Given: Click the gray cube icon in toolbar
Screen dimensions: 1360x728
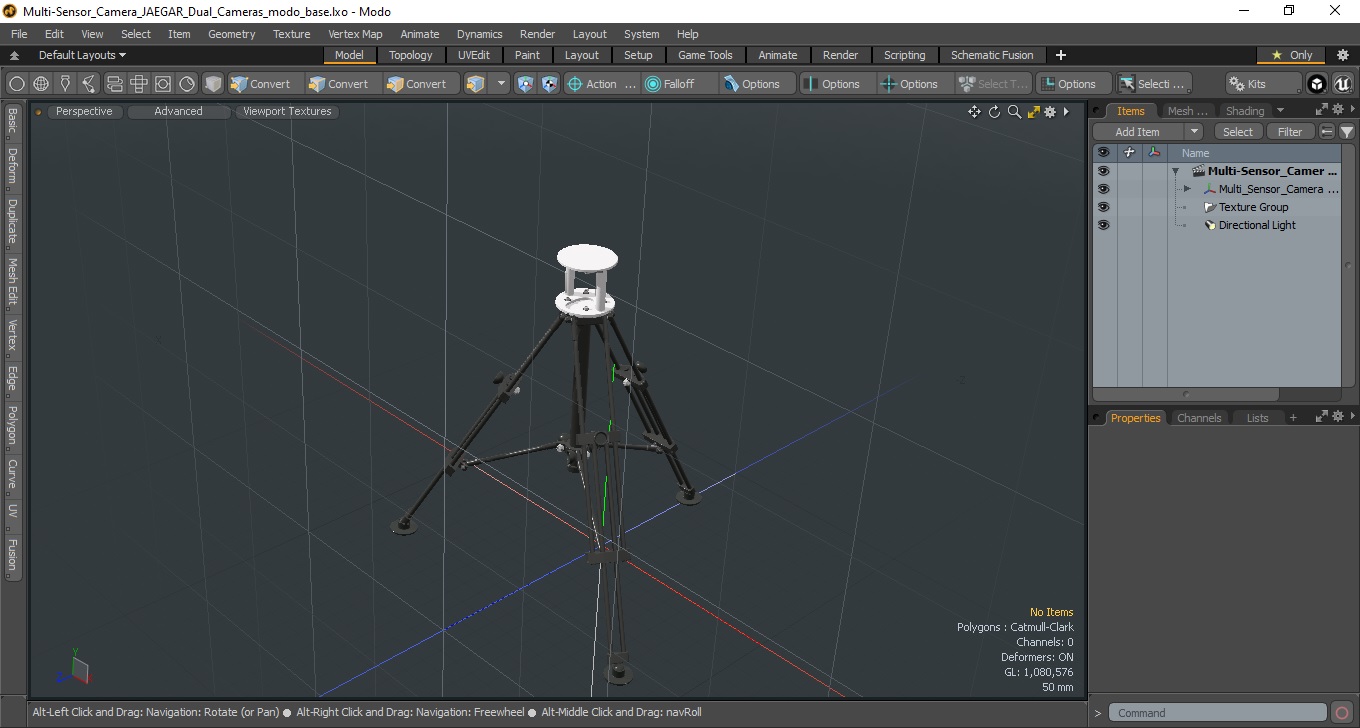Looking at the screenshot, I should coord(213,84).
